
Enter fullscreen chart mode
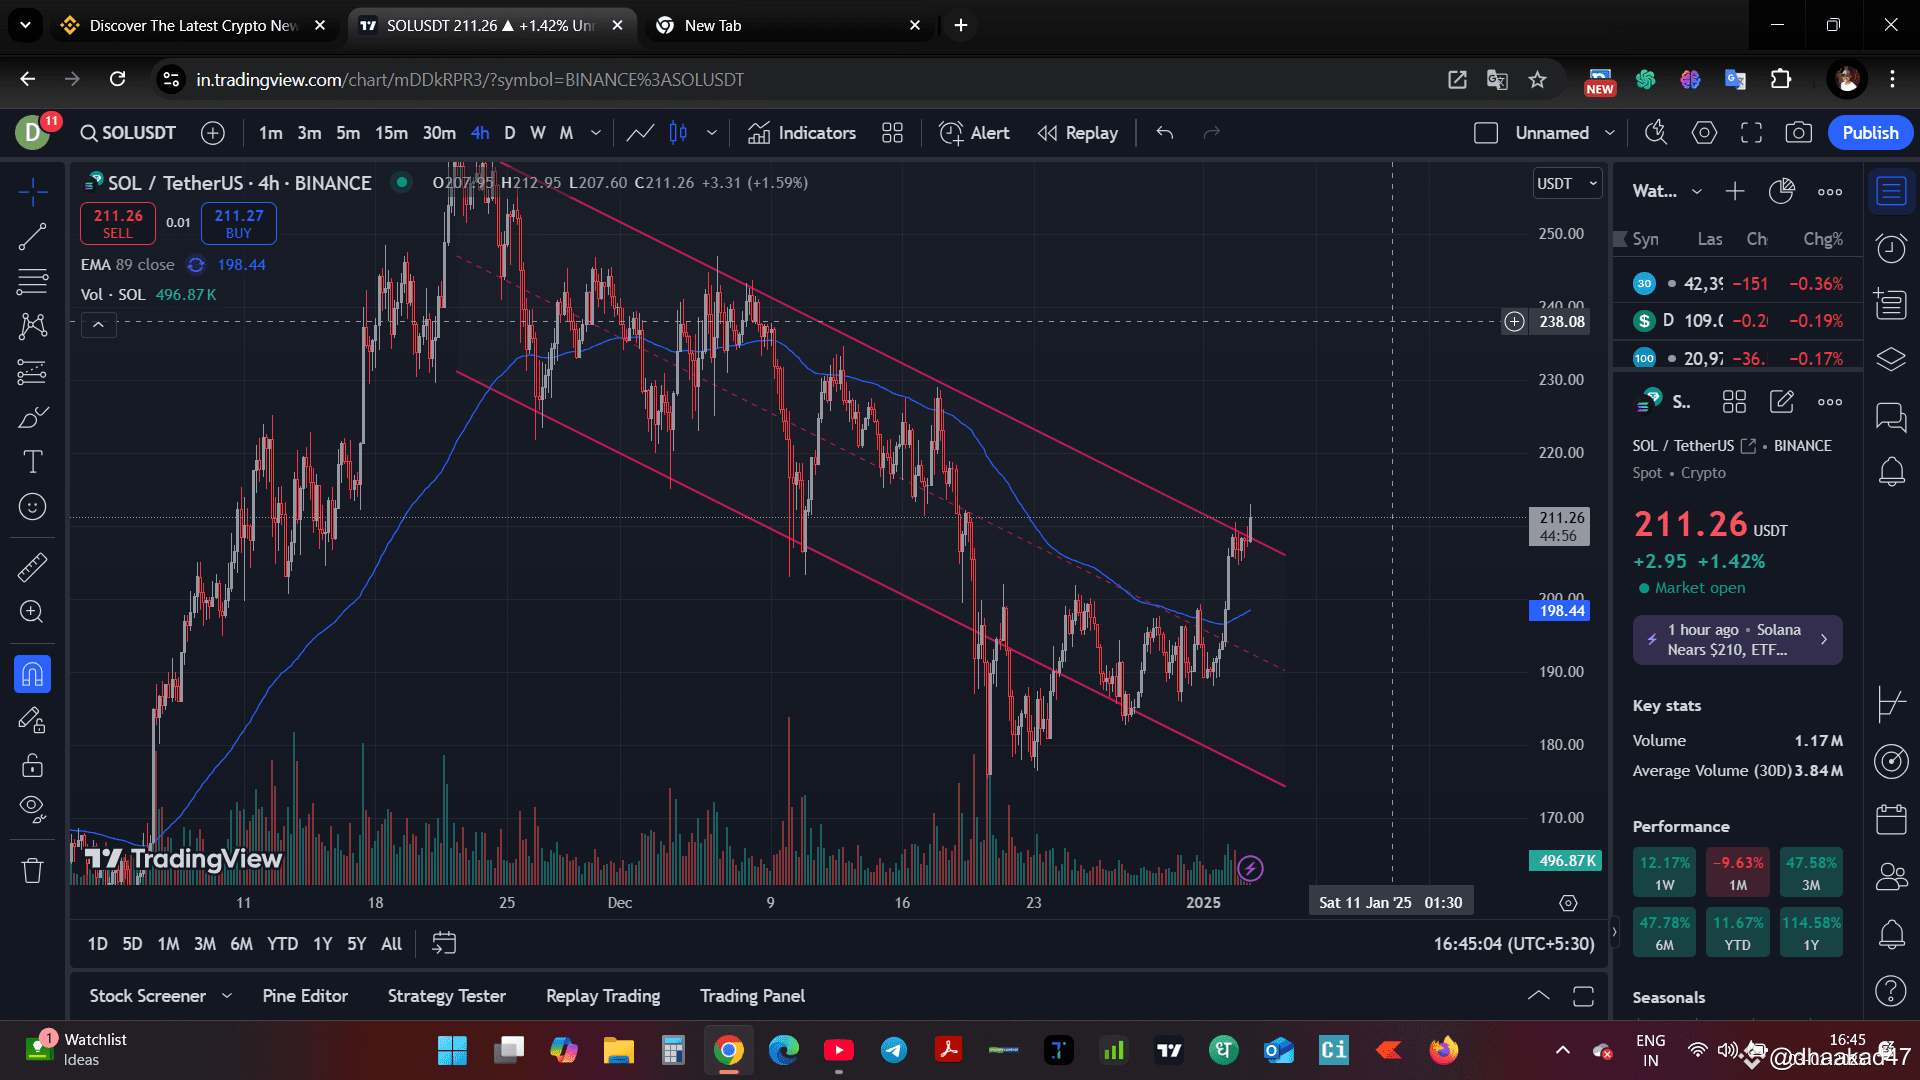click(1751, 133)
